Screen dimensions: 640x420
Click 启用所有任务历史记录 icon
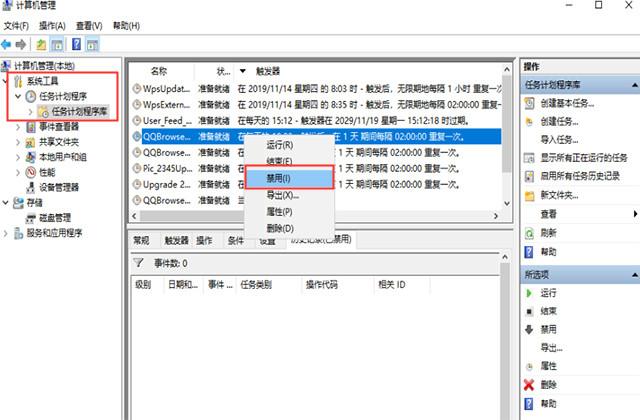click(529, 176)
